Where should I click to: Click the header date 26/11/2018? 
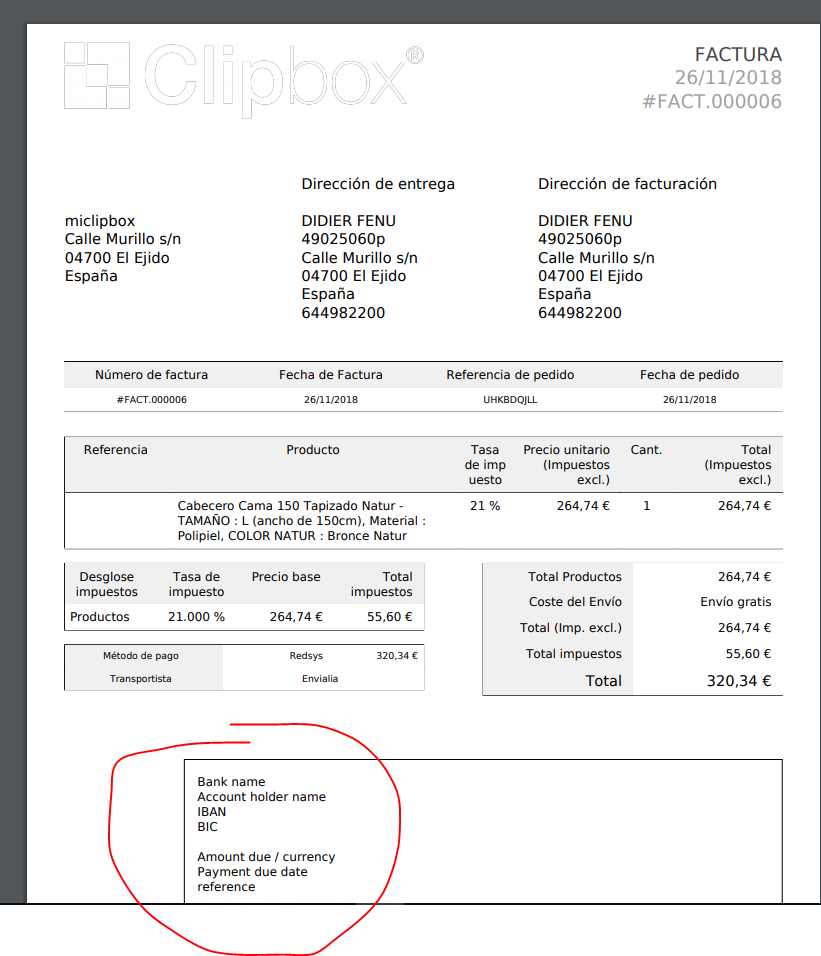pos(728,78)
